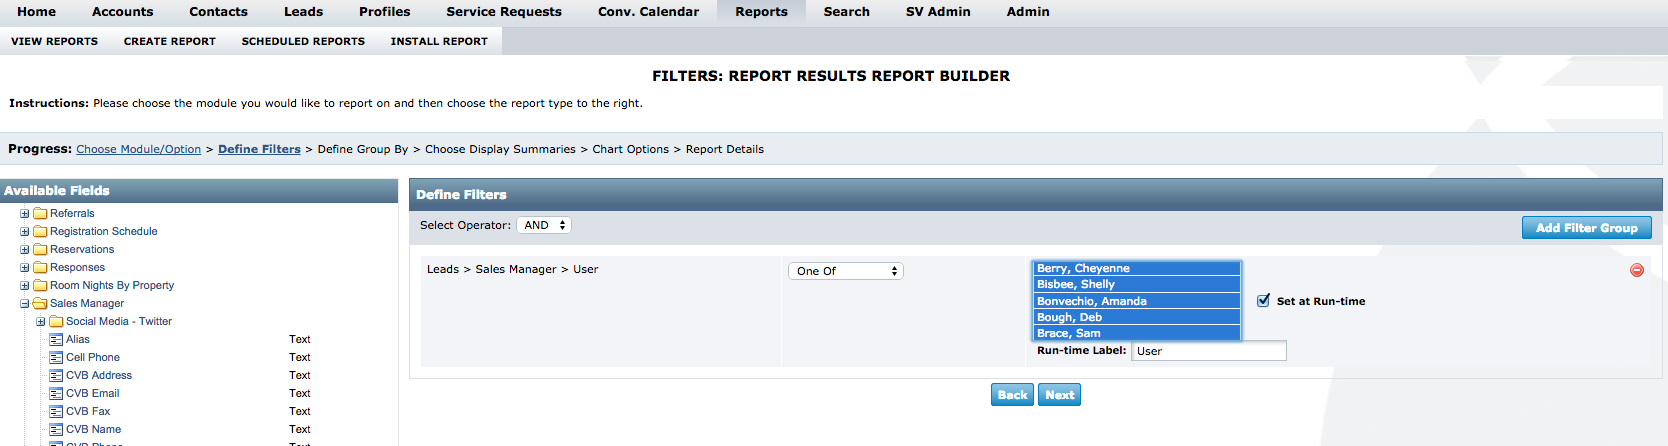1668x446 pixels.
Task: Open the Home menu
Action: (36, 12)
